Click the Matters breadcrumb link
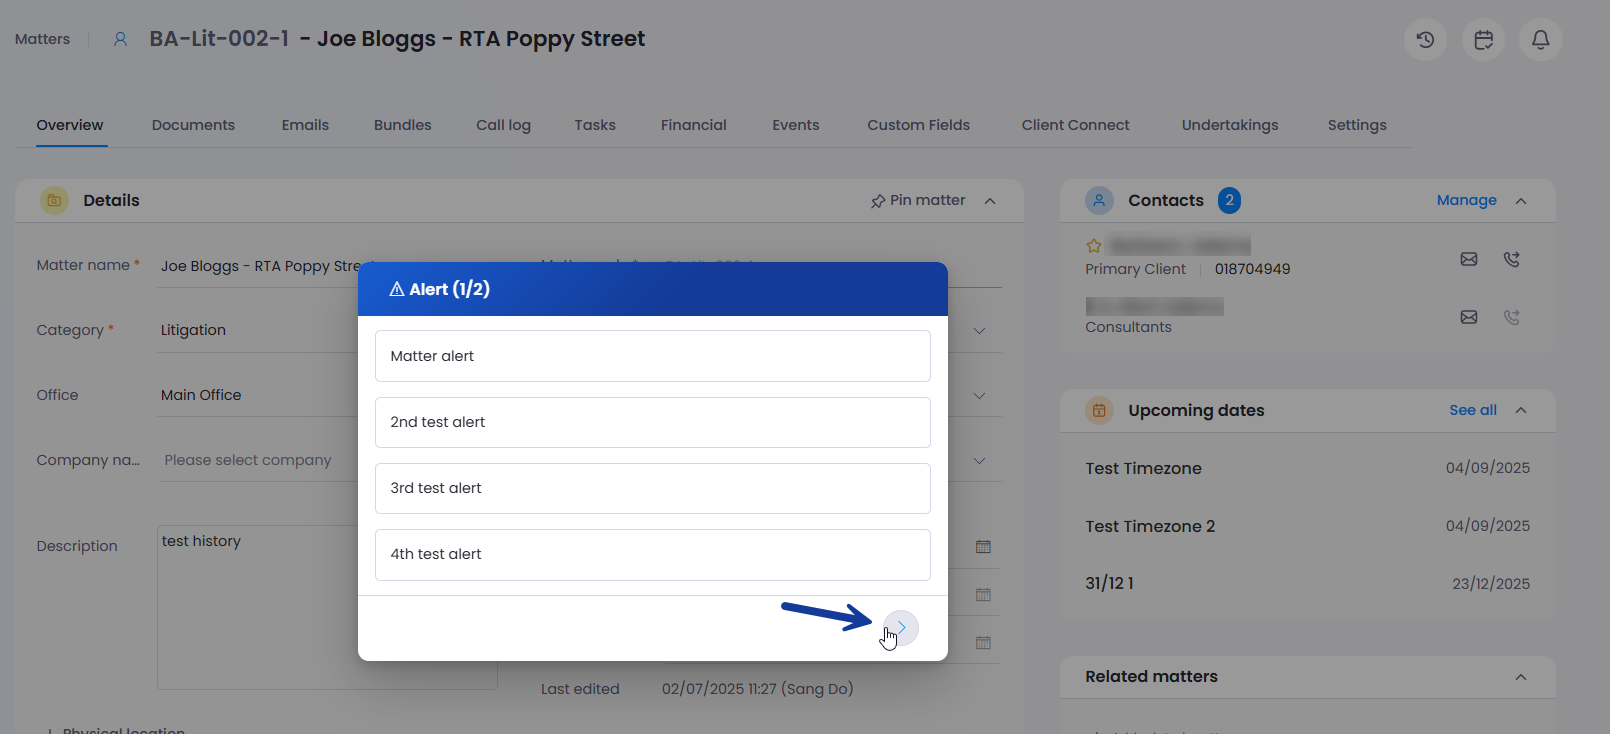1610x734 pixels. 43,39
